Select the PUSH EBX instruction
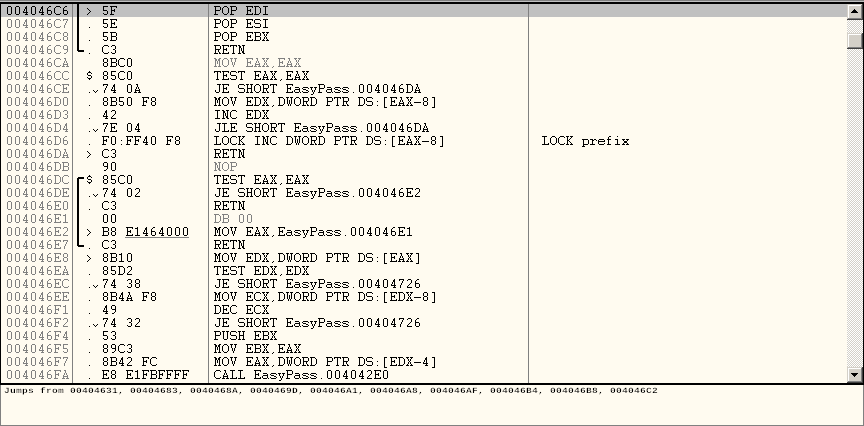Screen dimensions: 864x426 (x=245, y=336)
